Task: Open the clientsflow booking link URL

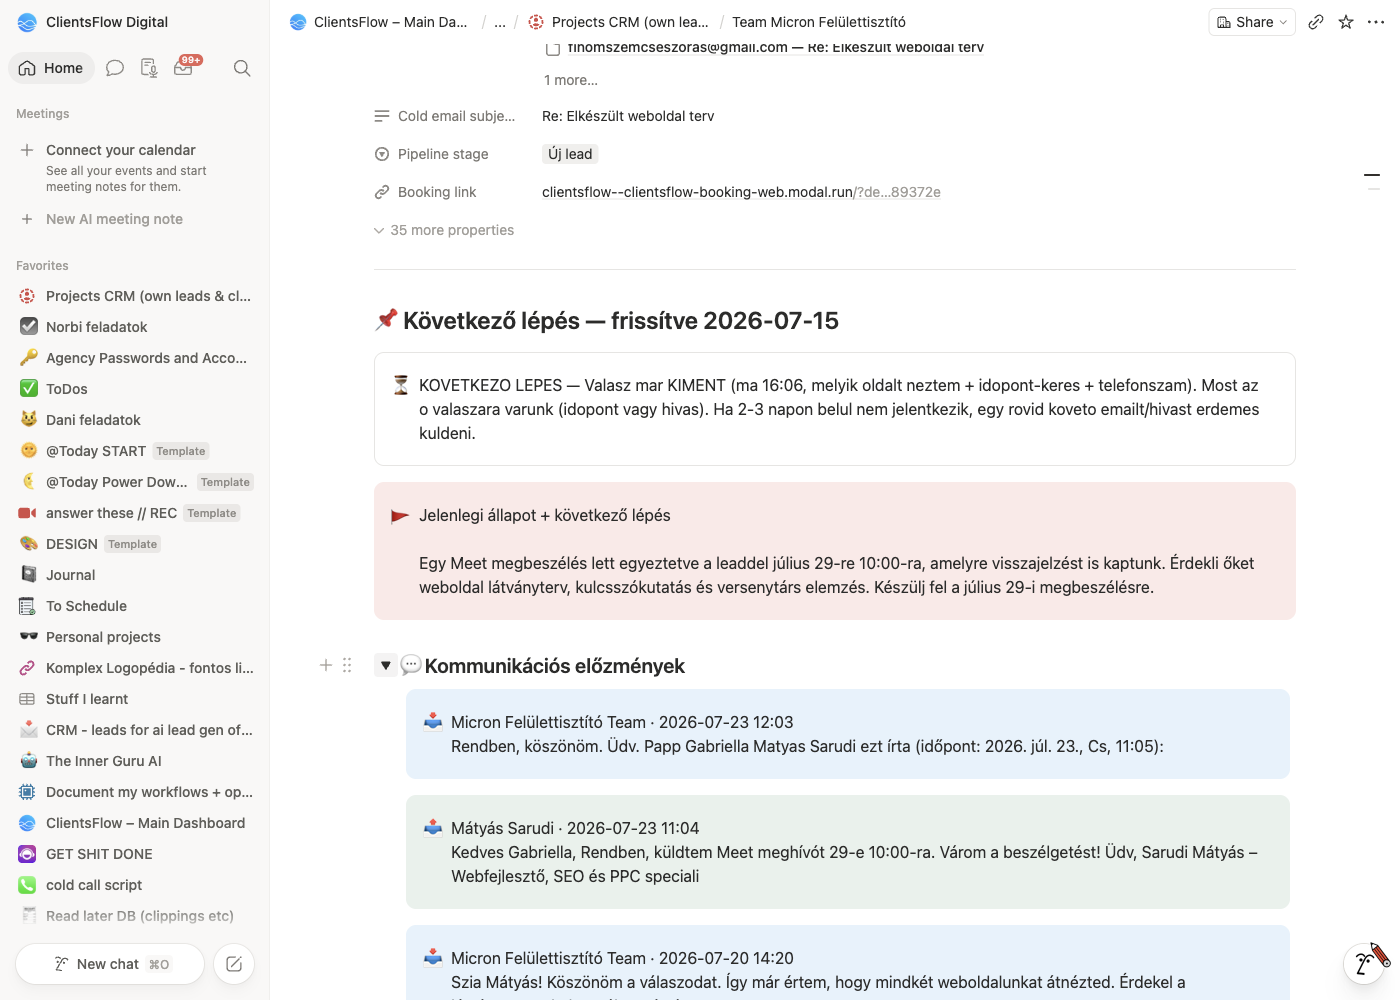Action: coord(741,192)
